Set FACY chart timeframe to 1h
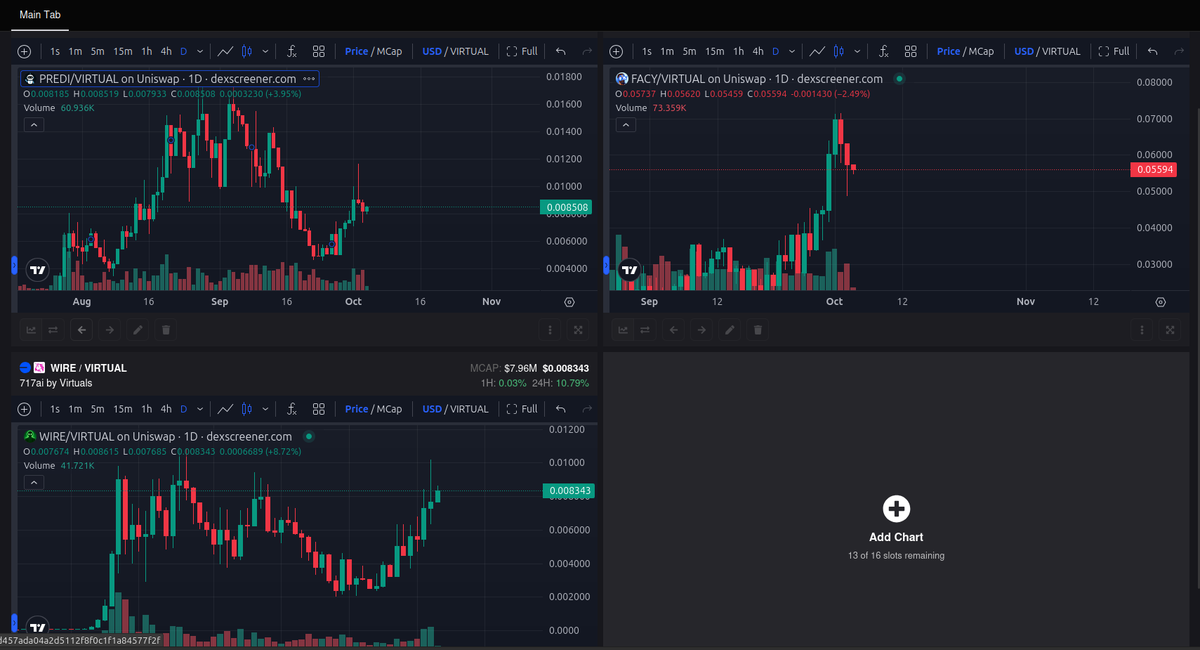Image resolution: width=1200 pixels, height=650 pixels. click(738, 51)
